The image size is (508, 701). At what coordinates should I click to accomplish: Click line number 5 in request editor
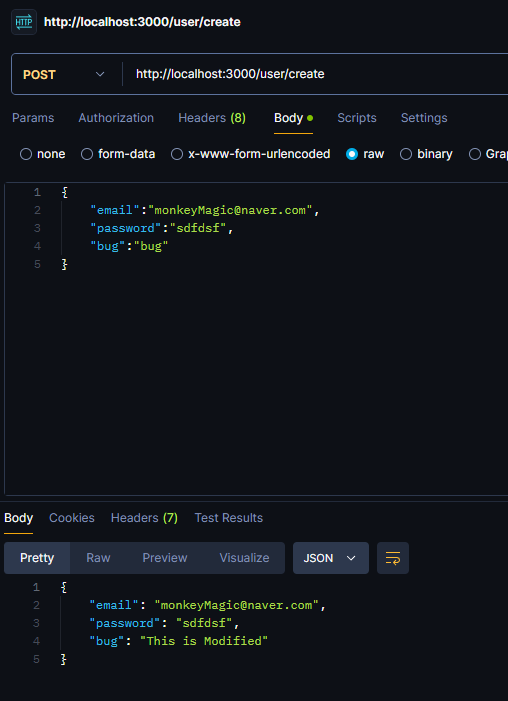click(37, 264)
